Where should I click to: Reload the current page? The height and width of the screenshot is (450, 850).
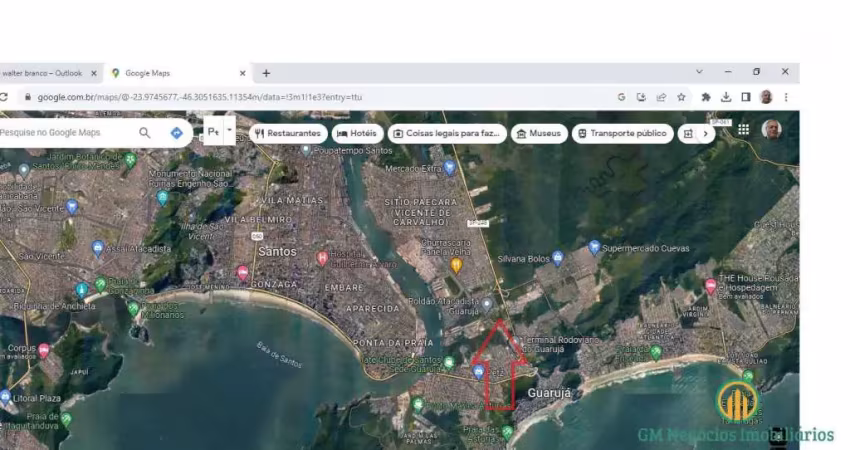coord(4,97)
